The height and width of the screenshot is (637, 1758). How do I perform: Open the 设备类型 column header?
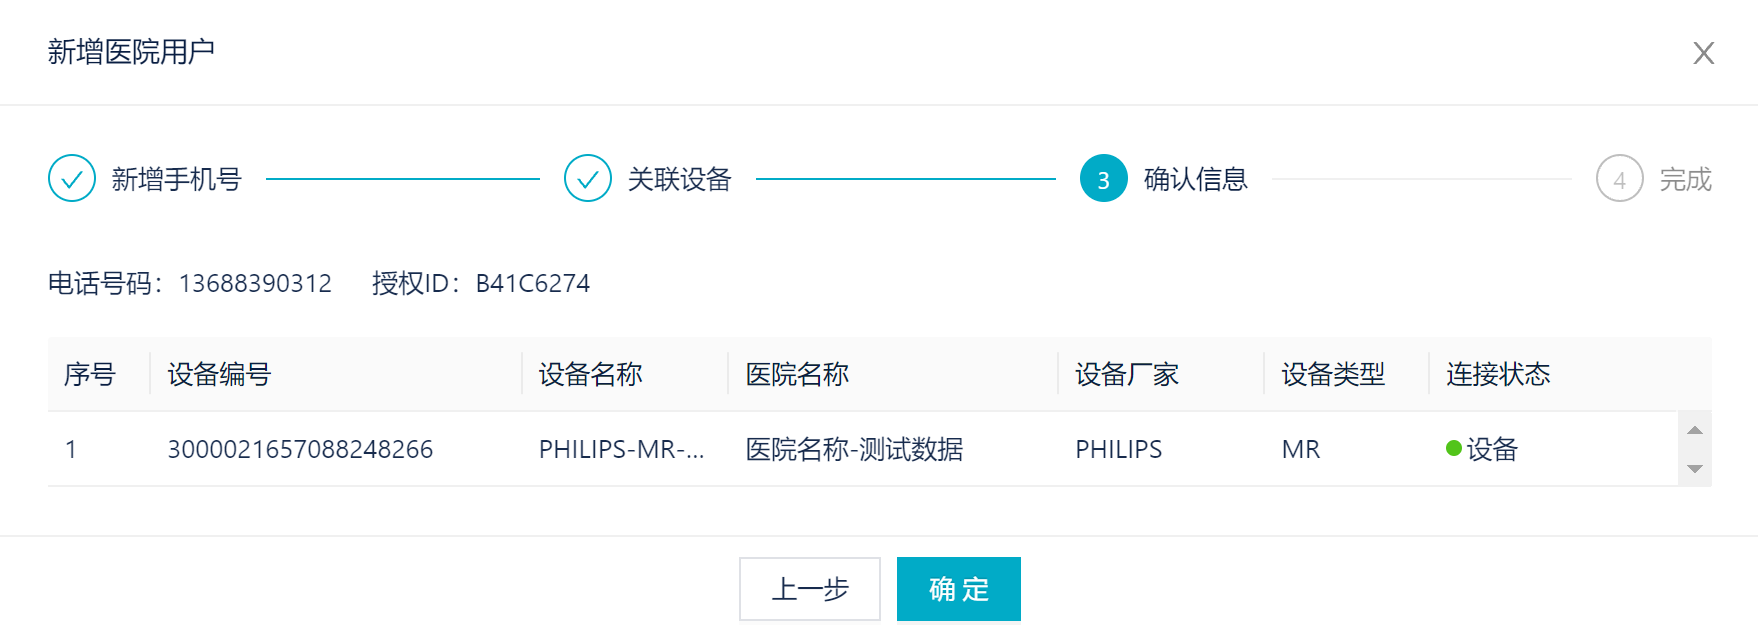coord(1333,374)
